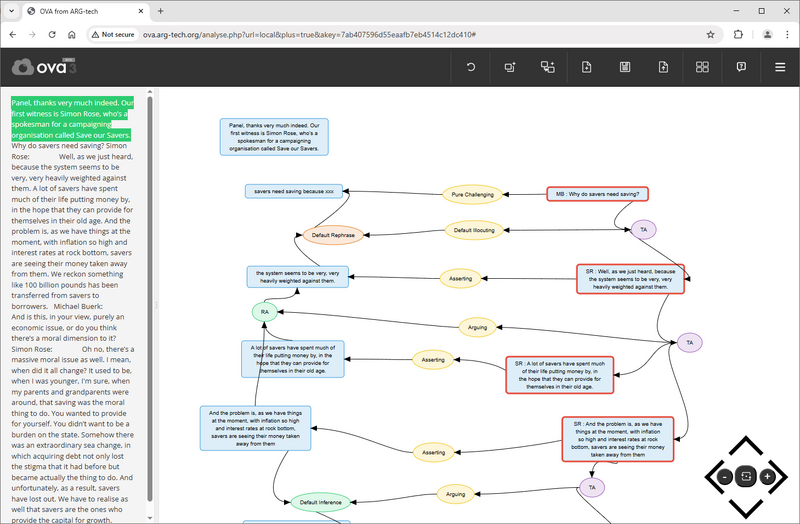Screen dimensions: 800x524
Task: Select the blue 'And the problem is' node
Action: pyautogui.click(x=255, y=429)
